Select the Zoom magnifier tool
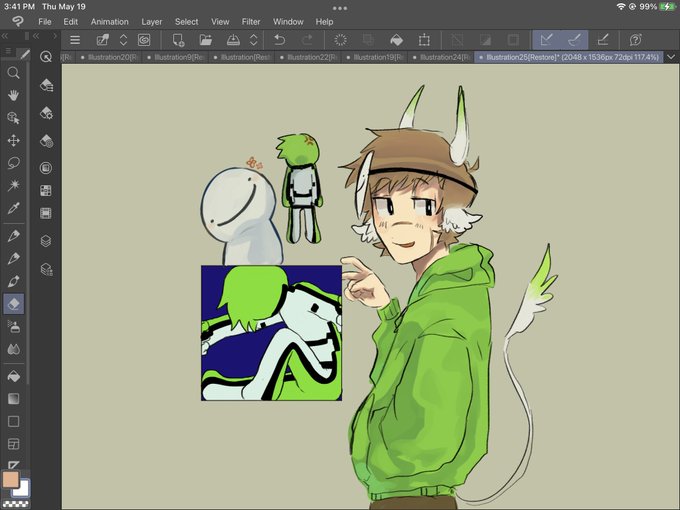Screen dimensions: 680x510 click(13, 72)
